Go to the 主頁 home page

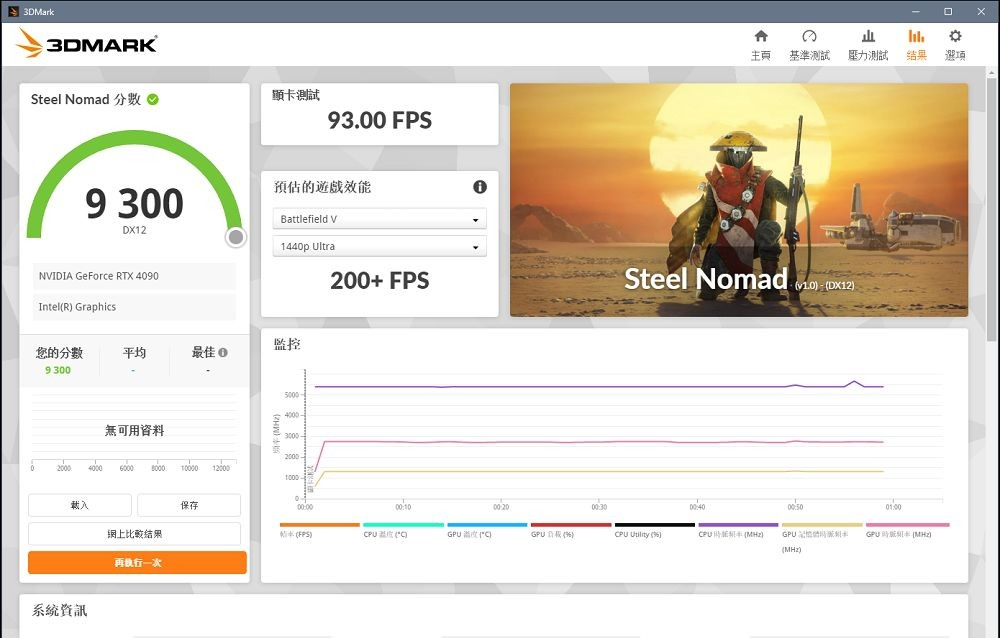761,45
